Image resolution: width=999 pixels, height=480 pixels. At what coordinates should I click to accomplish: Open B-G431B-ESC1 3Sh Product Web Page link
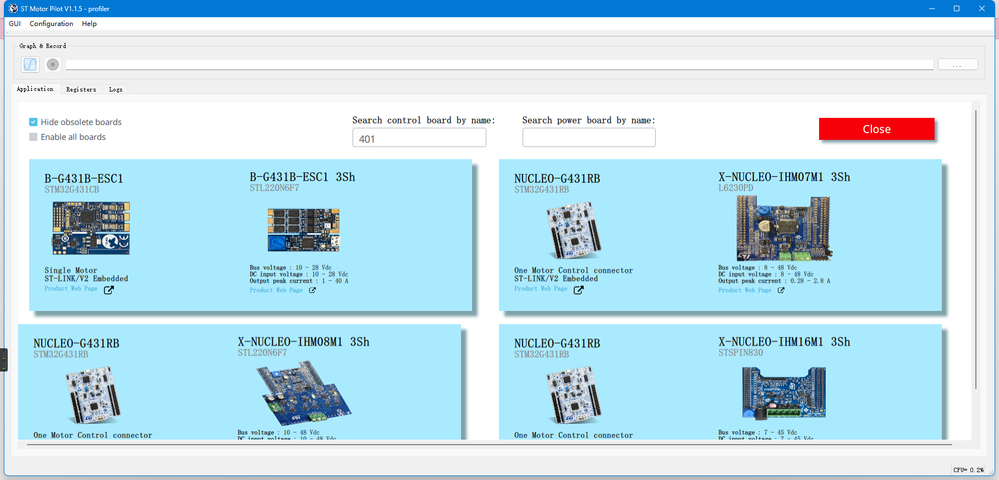coord(276,290)
